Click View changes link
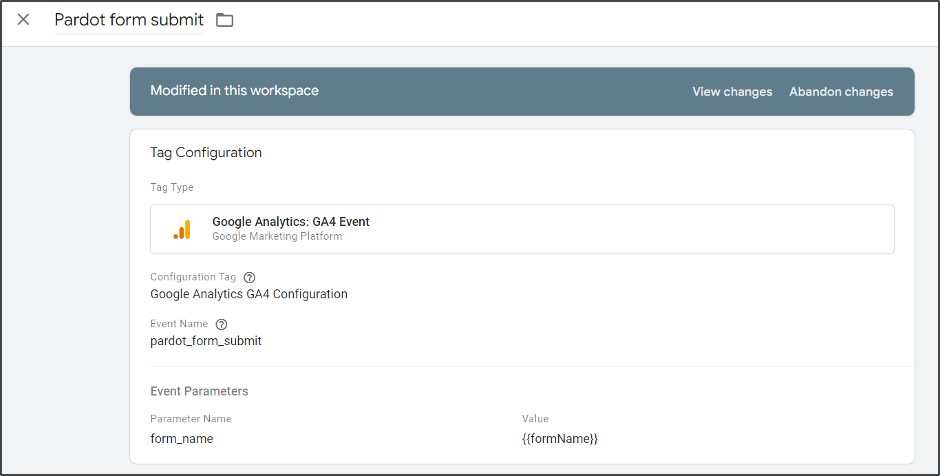This screenshot has height=476, width=940. click(x=732, y=92)
